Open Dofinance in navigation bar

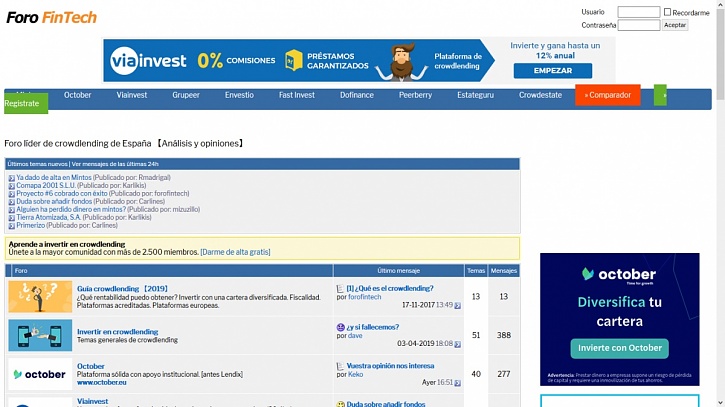356,95
